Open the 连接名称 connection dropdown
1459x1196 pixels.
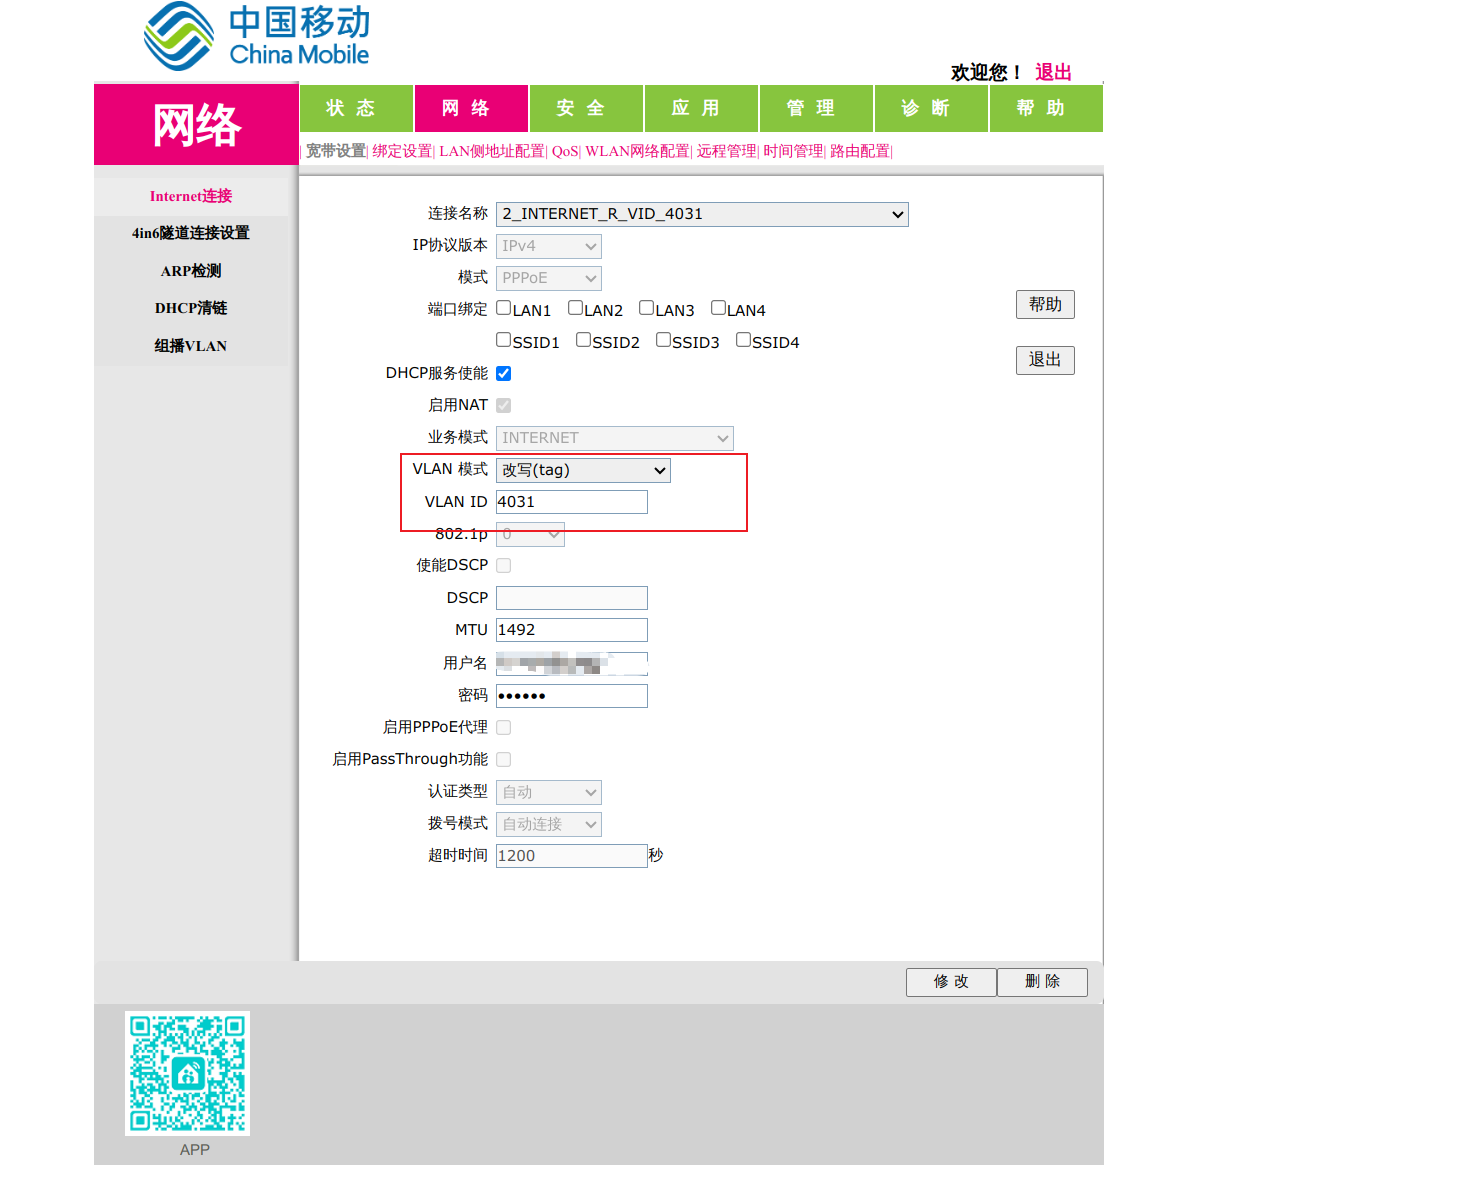[702, 214]
